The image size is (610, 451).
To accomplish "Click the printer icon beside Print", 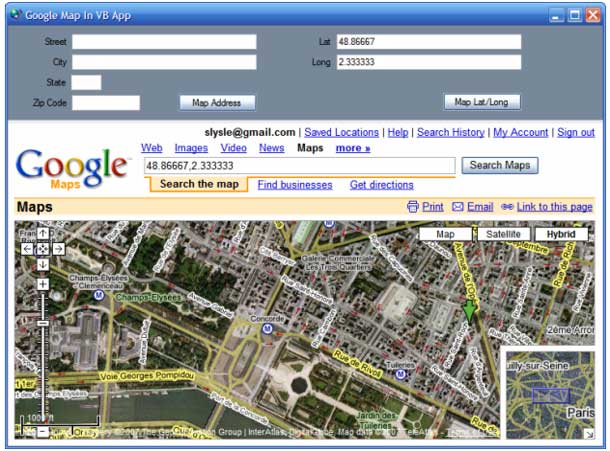I will coord(413,207).
